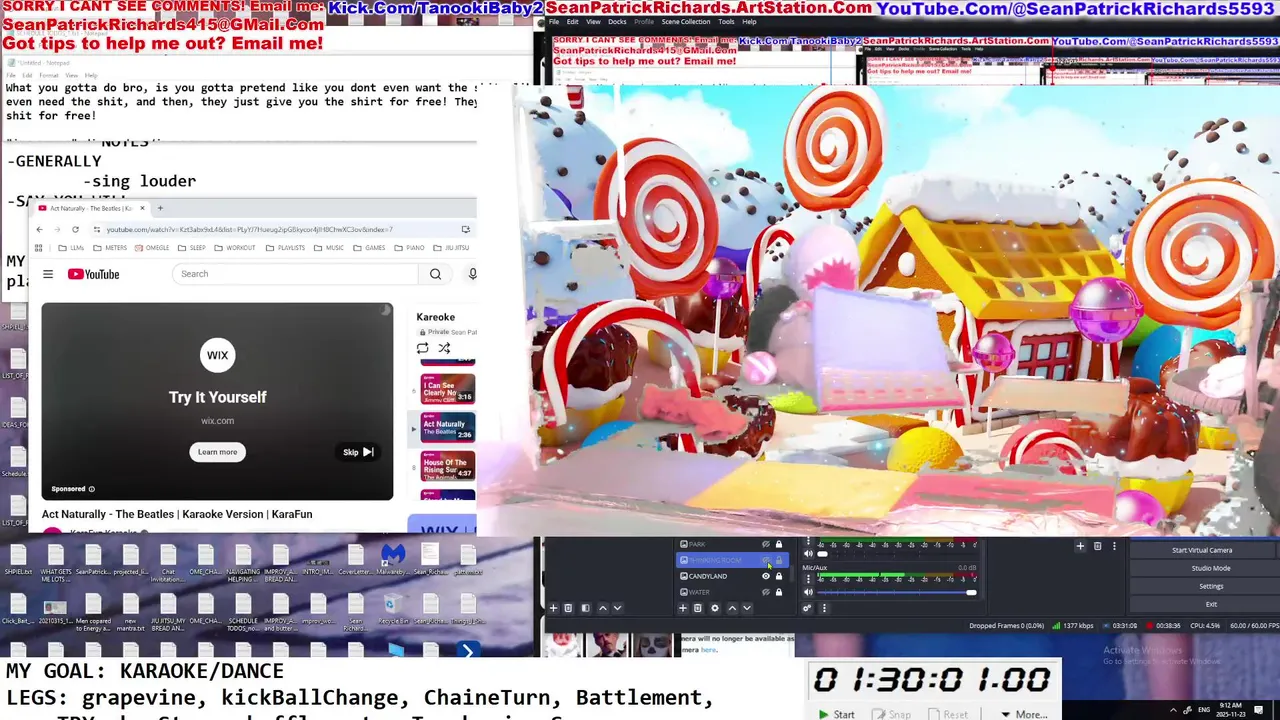Open the GAMES bookmark folder

tap(368, 248)
